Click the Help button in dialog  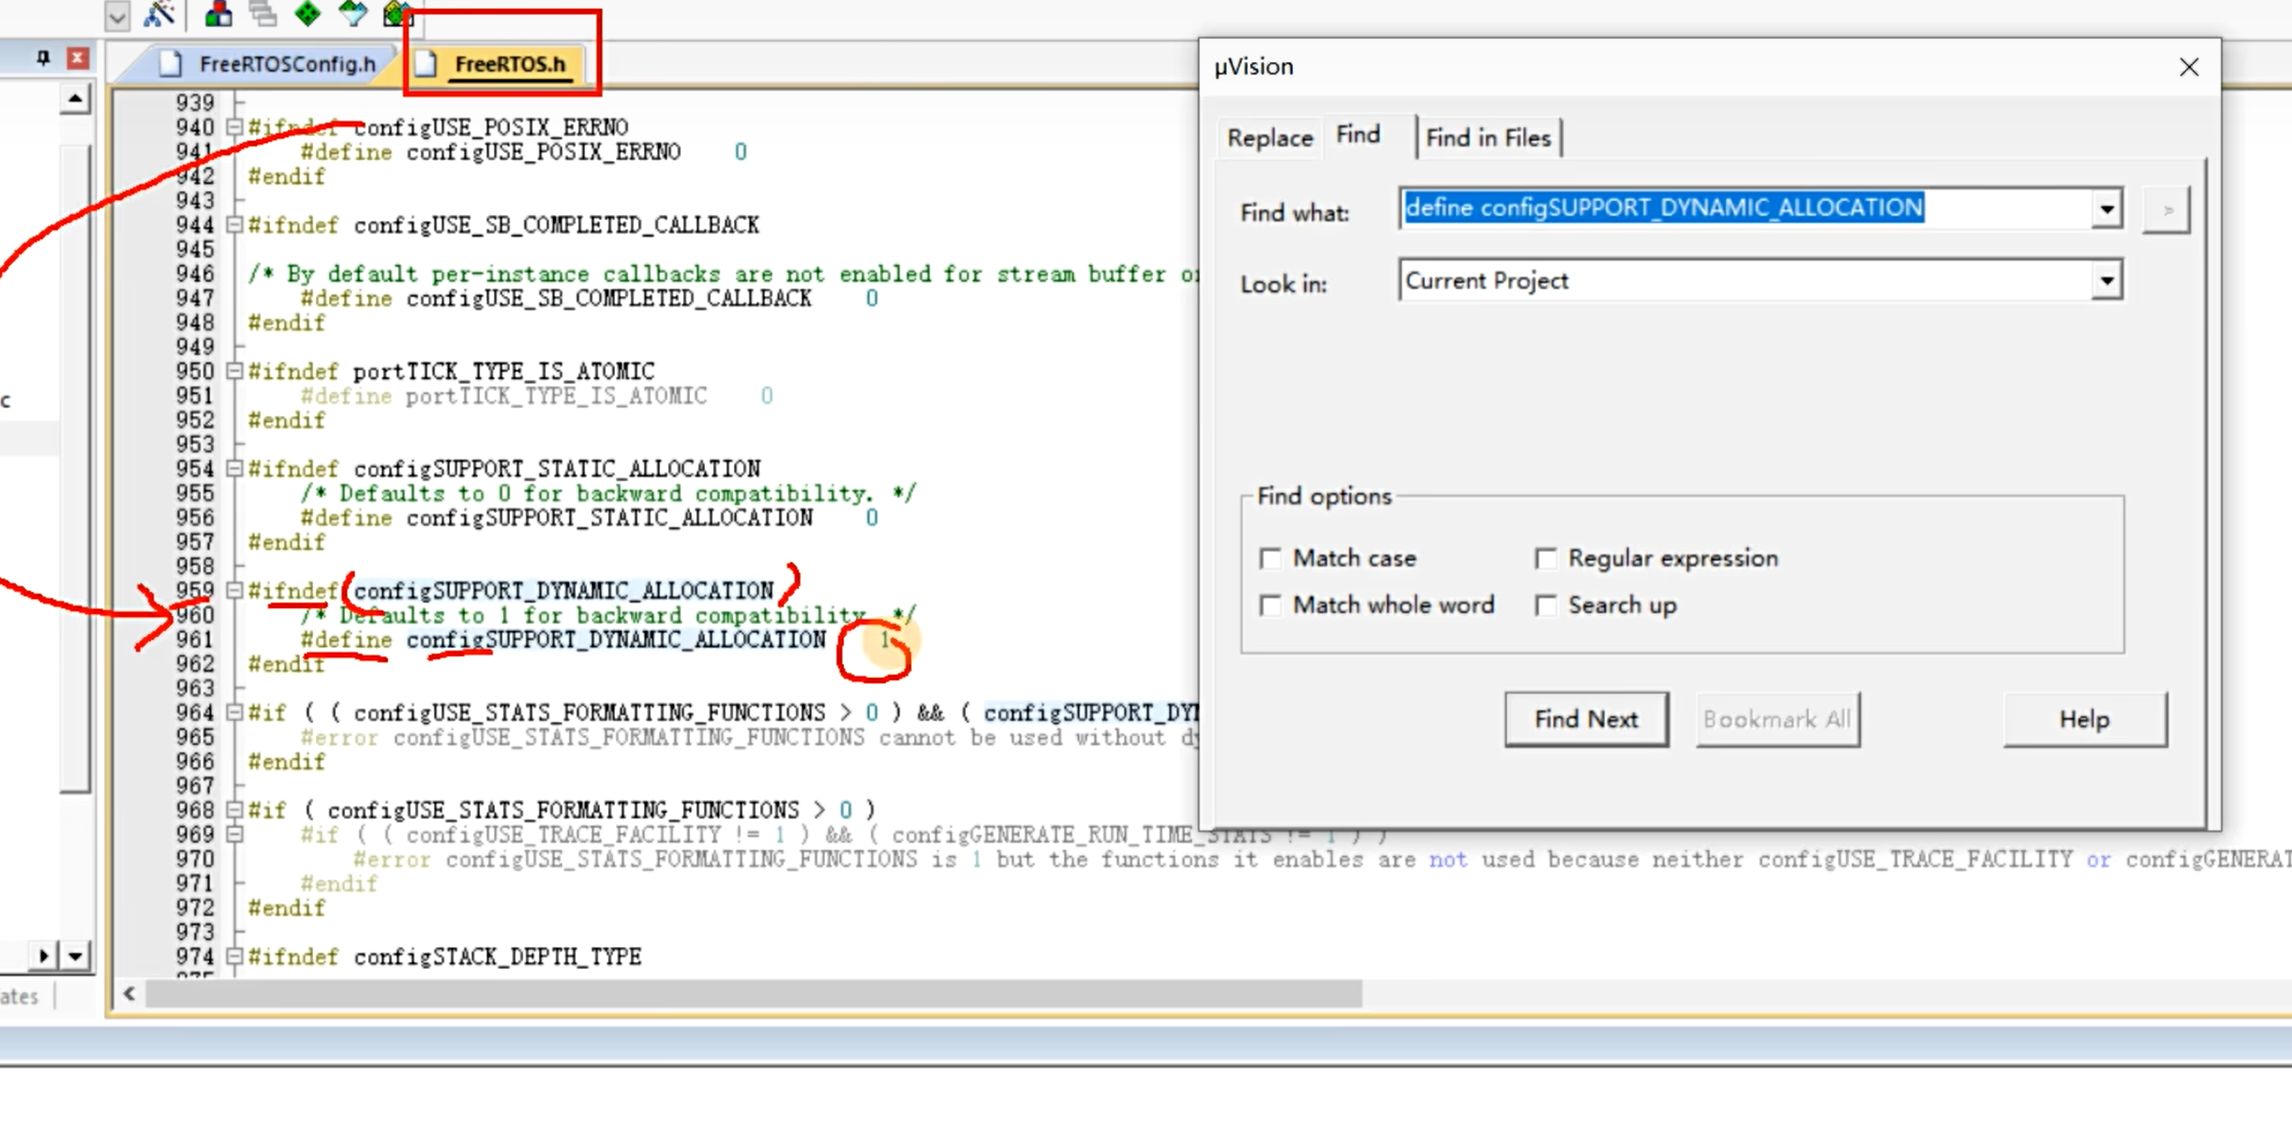click(2084, 719)
